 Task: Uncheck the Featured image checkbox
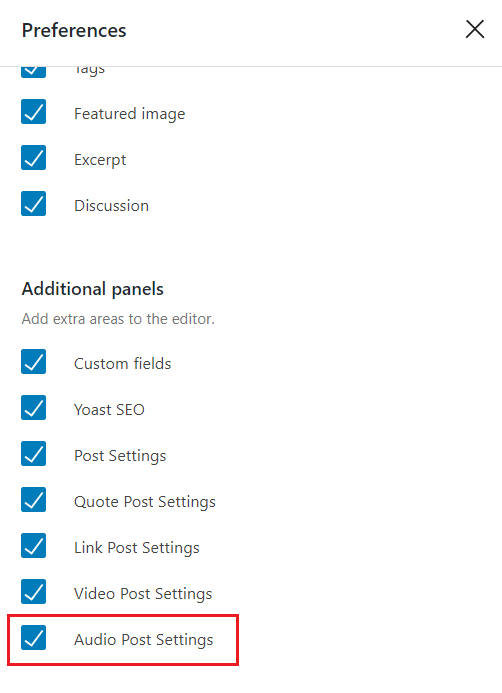click(34, 112)
